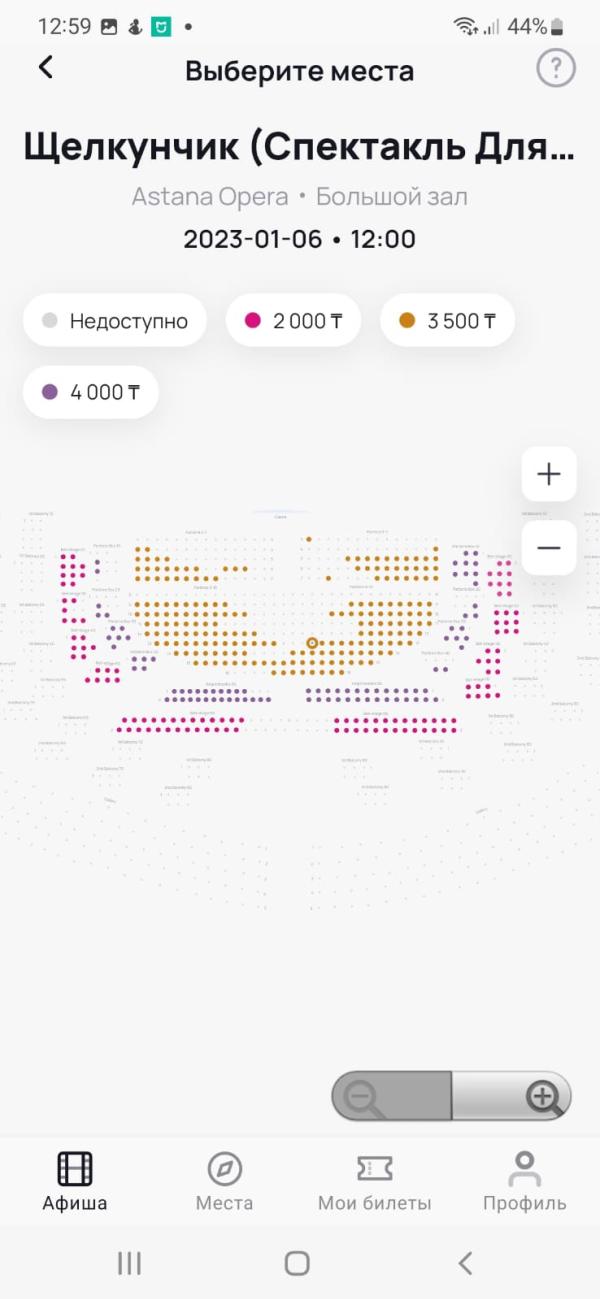
Task: Filter by the 3 500 ₸ price chip
Action: click(x=447, y=321)
